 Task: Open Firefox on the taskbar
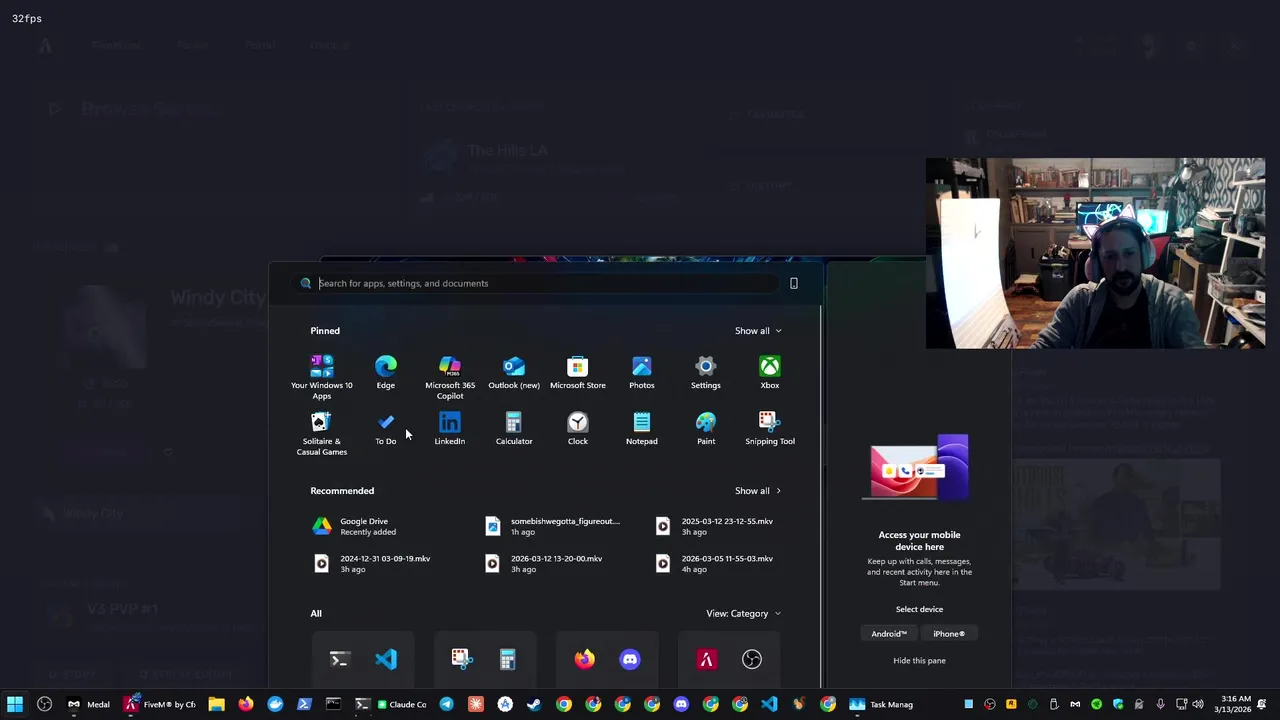coord(246,704)
